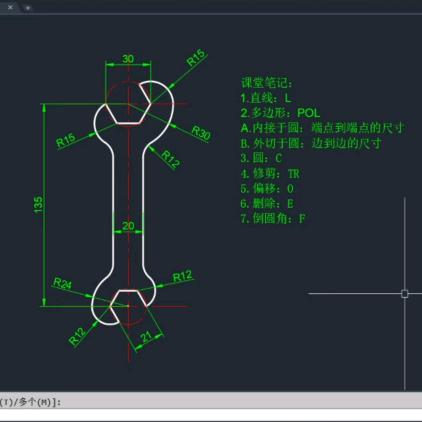Viewport: 422px width, 422px height.
Task: Select the note "4.修剪: TR"
Action: [x=270, y=173]
